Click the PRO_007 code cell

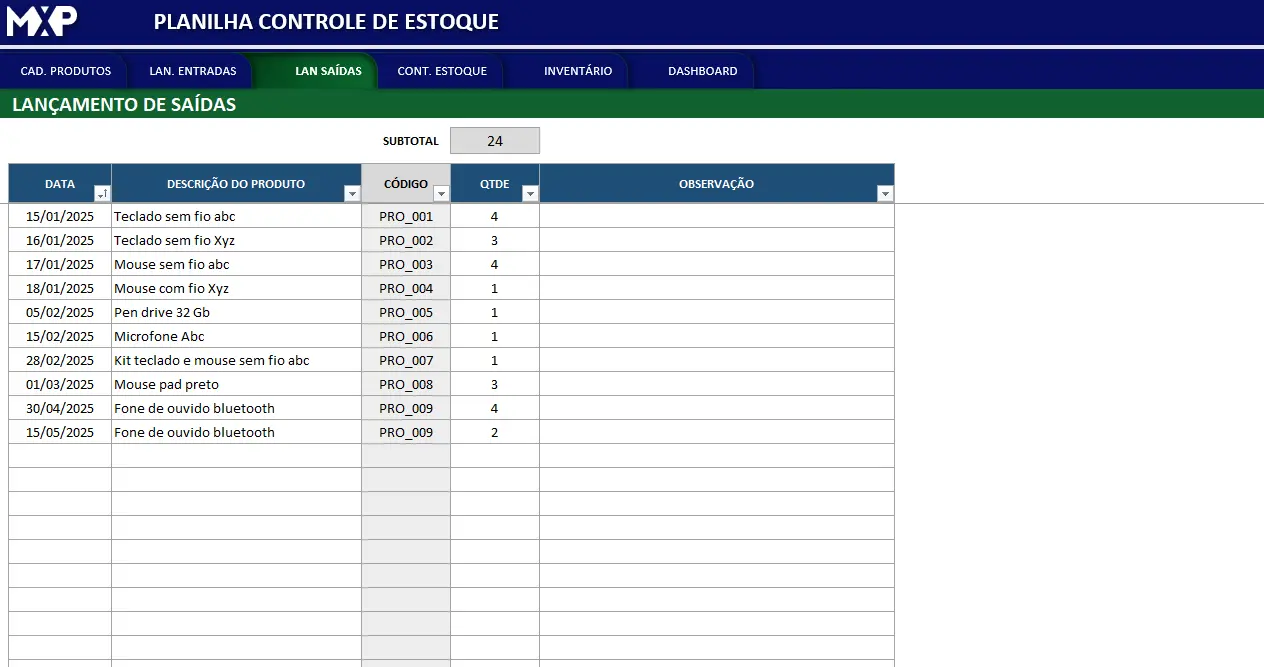[406, 360]
